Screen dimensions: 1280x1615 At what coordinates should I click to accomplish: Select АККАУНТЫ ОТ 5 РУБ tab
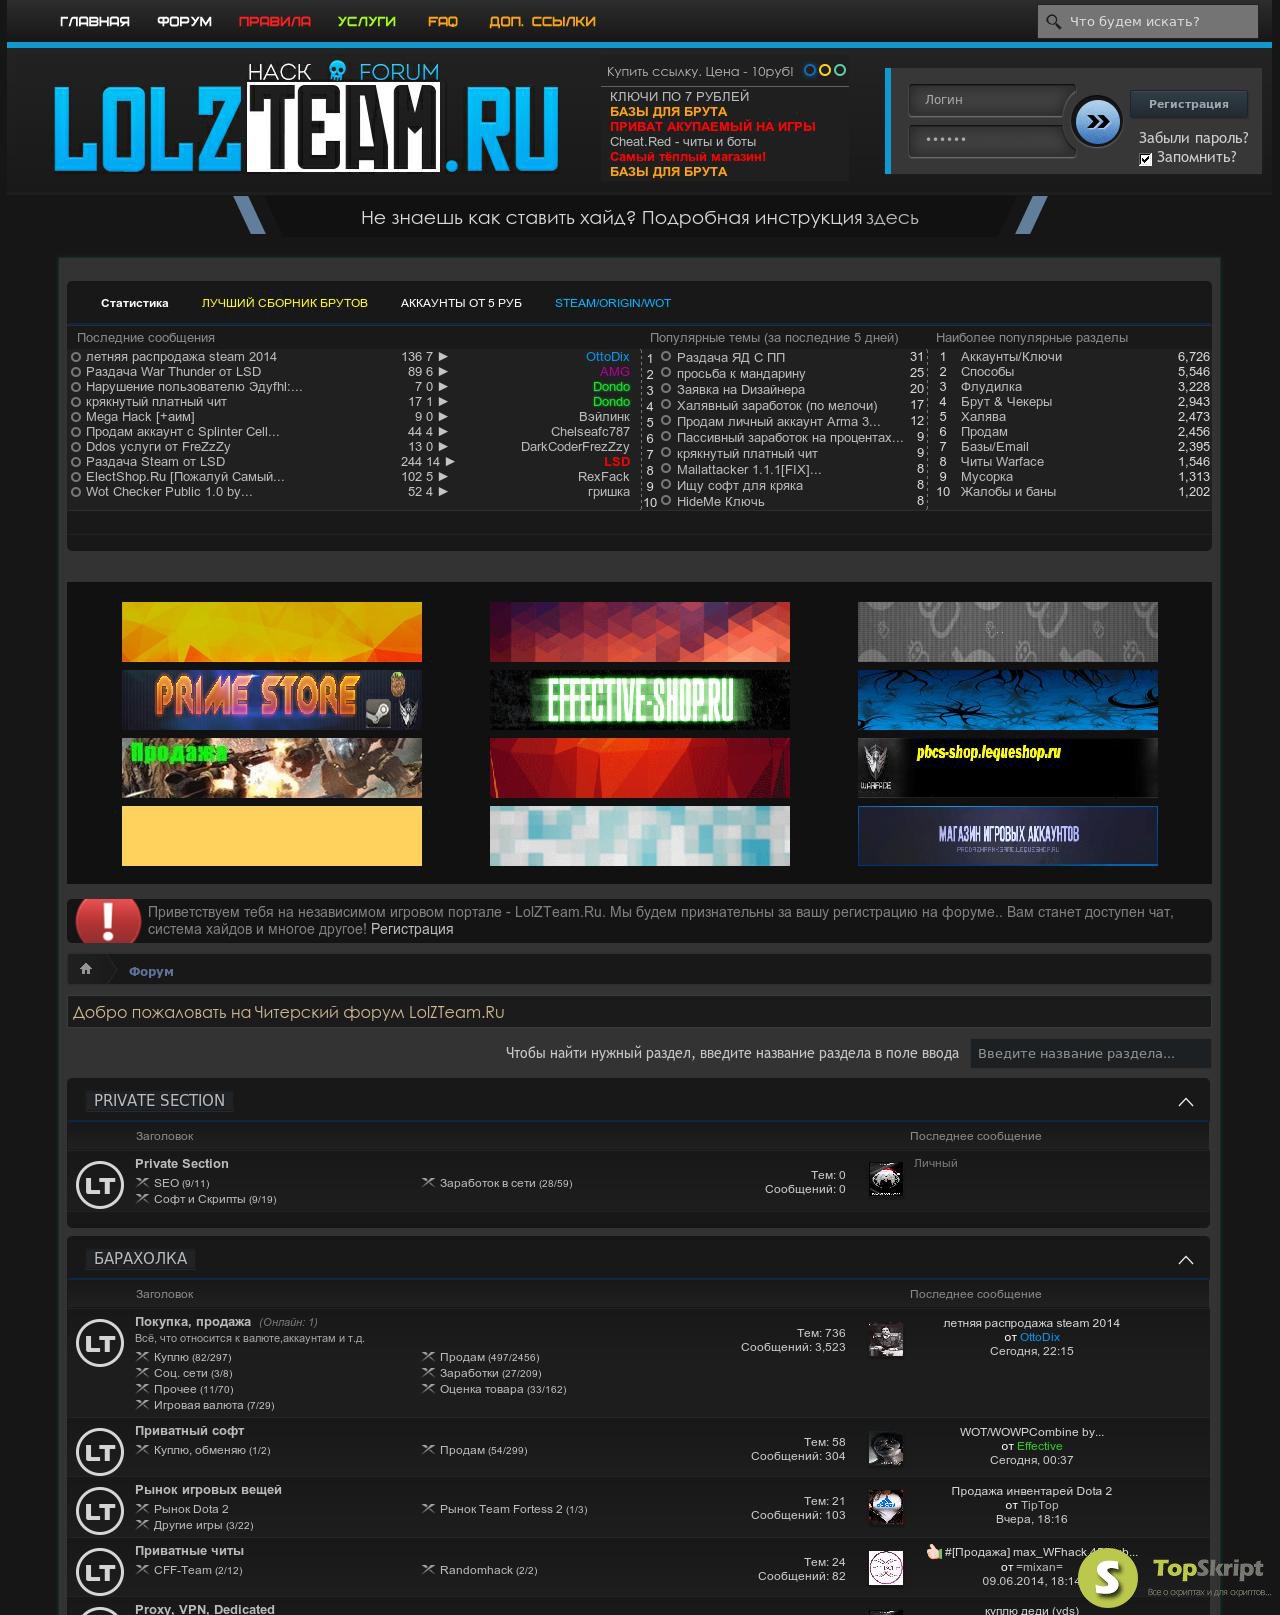pyautogui.click(x=461, y=303)
